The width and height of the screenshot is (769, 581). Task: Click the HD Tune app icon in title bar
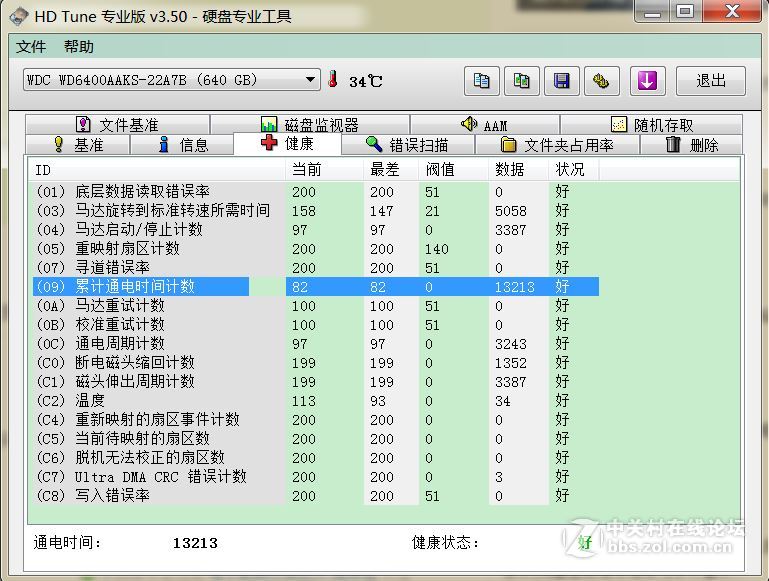[x=18, y=17]
